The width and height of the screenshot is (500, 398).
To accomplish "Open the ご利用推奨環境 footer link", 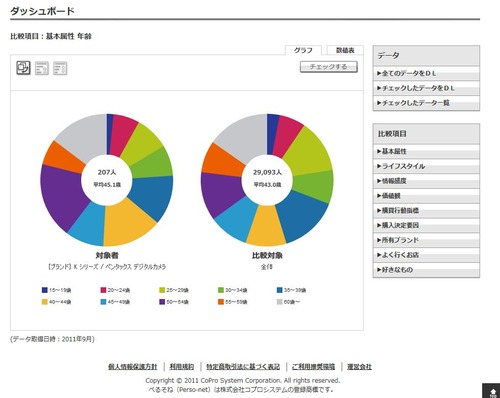I will tap(313, 367).
